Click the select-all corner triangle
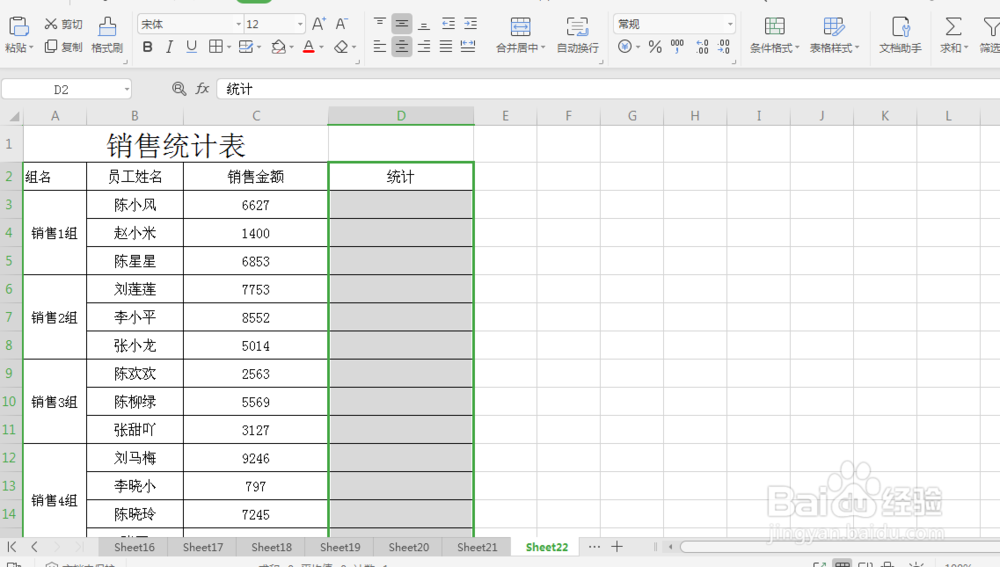 pos(13,116)
